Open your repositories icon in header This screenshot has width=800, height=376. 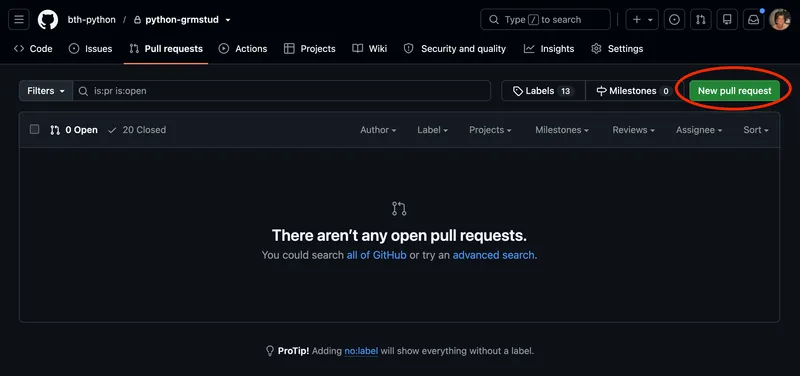[x=727, y=20]
